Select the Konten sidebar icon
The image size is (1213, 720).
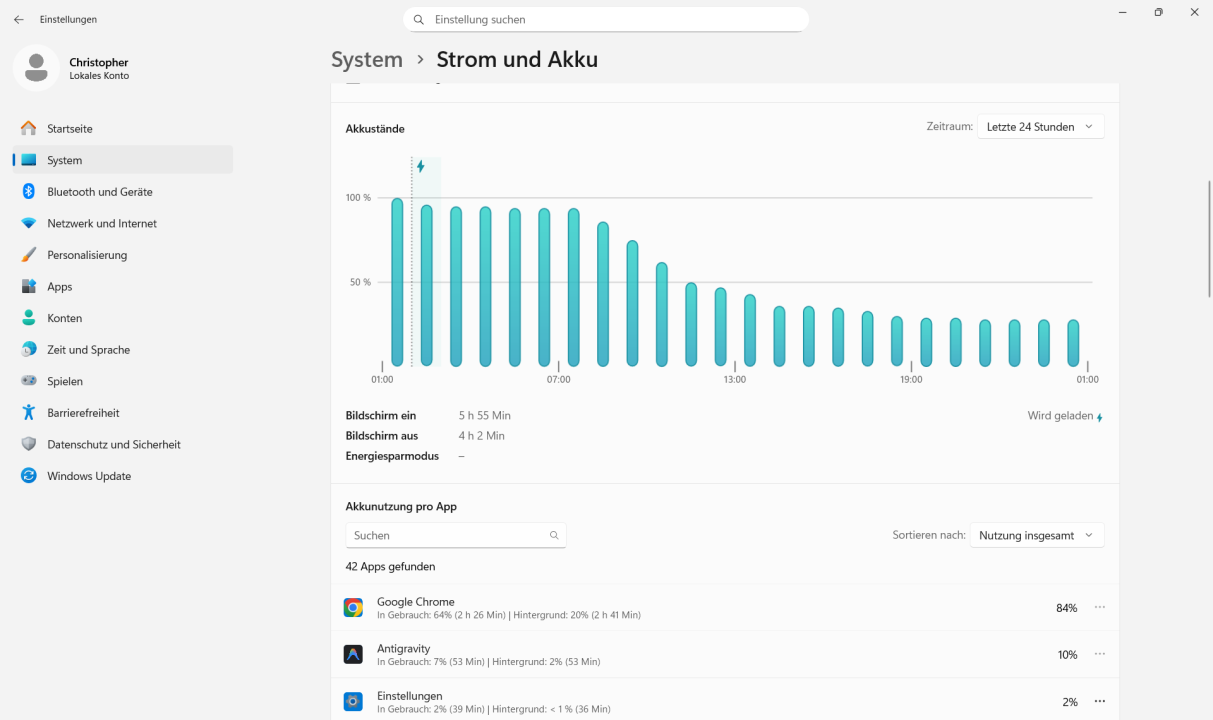(x=29, y=318)
